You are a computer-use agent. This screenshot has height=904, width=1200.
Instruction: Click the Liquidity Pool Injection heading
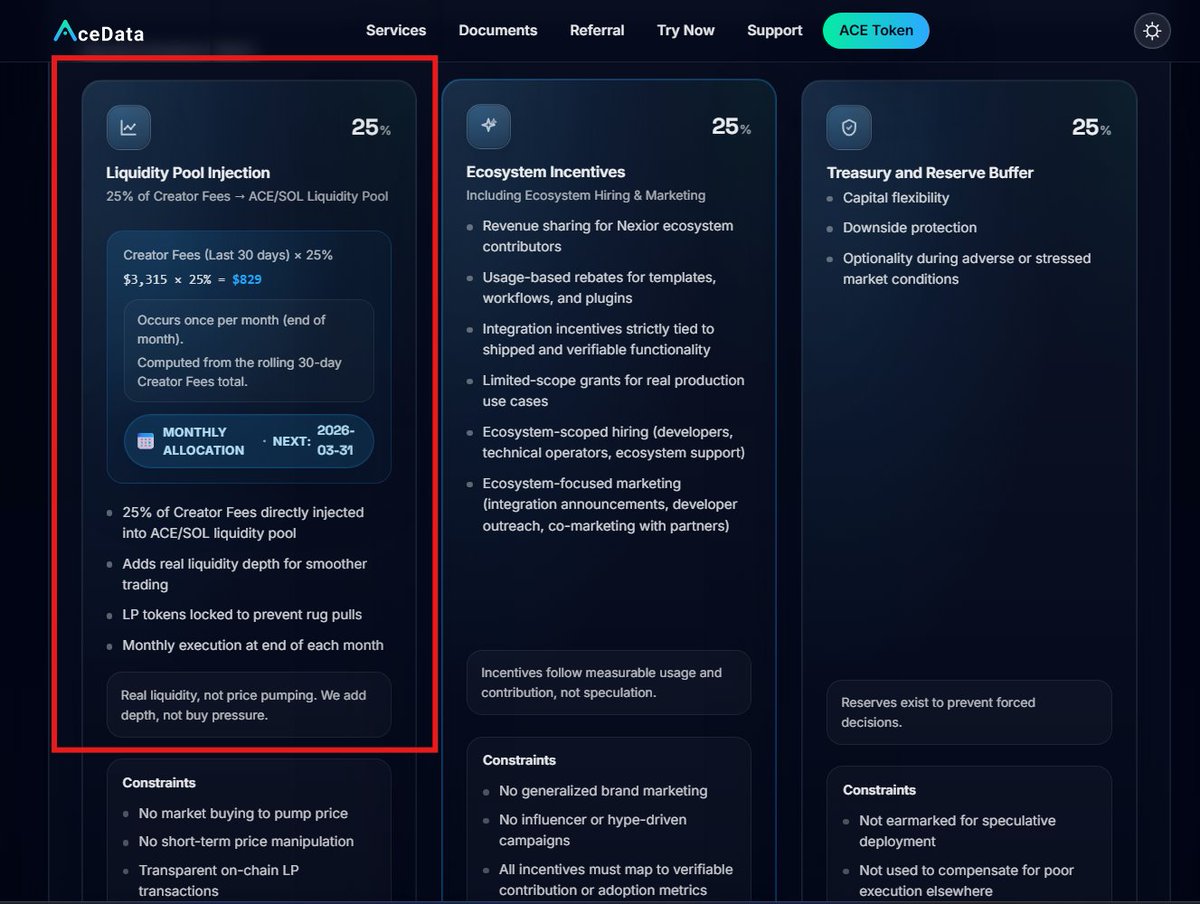188,172
